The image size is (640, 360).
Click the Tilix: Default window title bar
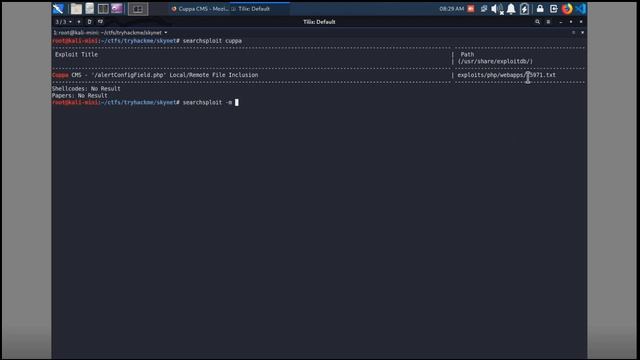tap(319, 22)
